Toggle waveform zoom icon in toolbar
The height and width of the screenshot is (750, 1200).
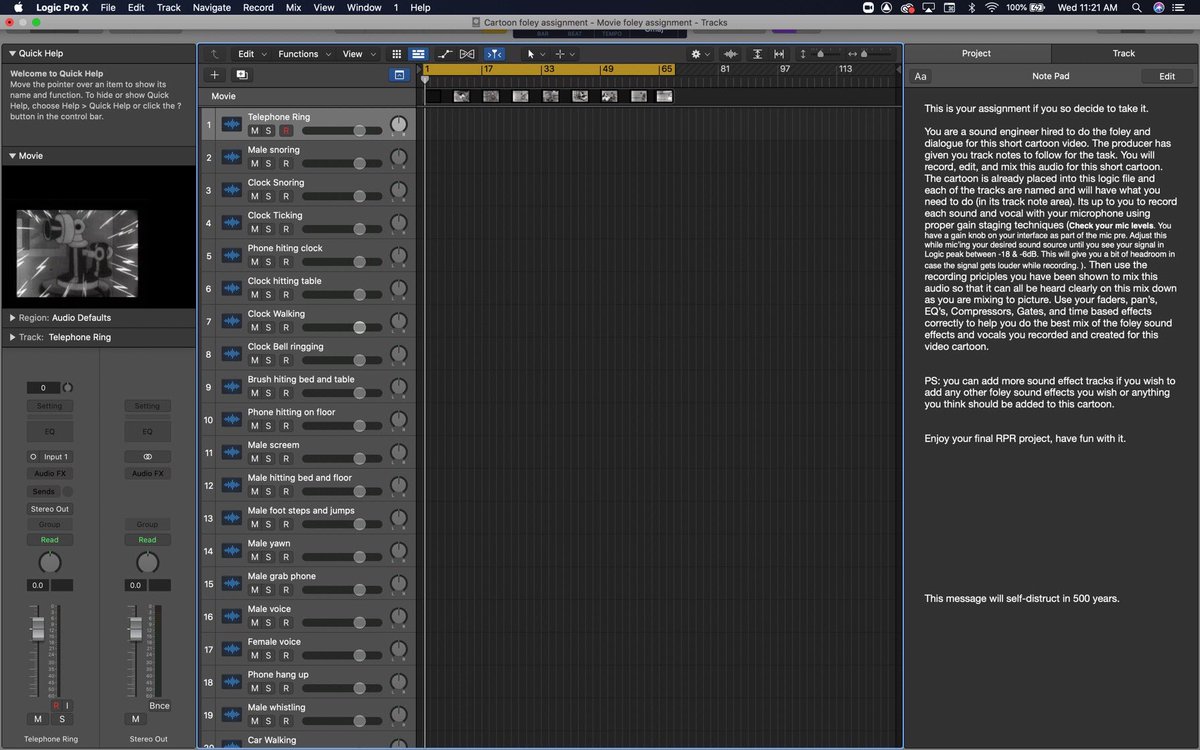(731, 54)
